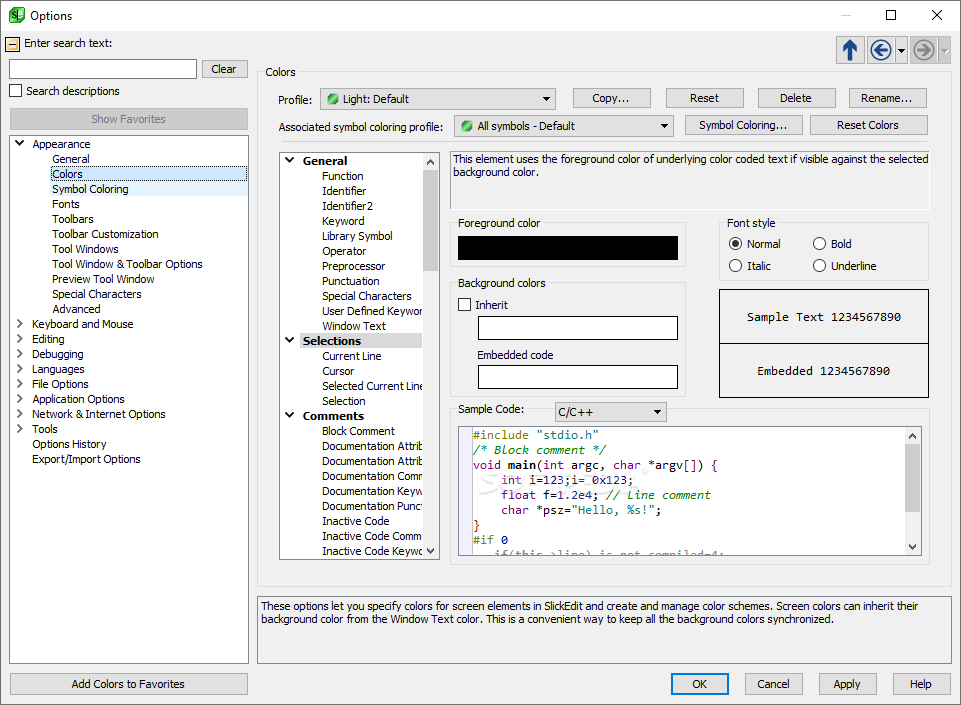Click the search text input field
This screenshot has width=961, height=705.
[103, 69]
